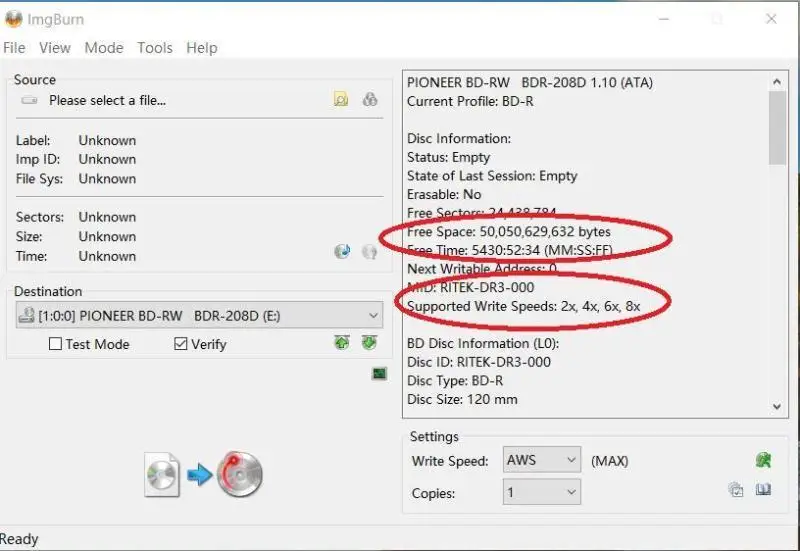800x551 pixels.
Task: Click the load tray green arrow icon
Action: (x=342, y=342)
